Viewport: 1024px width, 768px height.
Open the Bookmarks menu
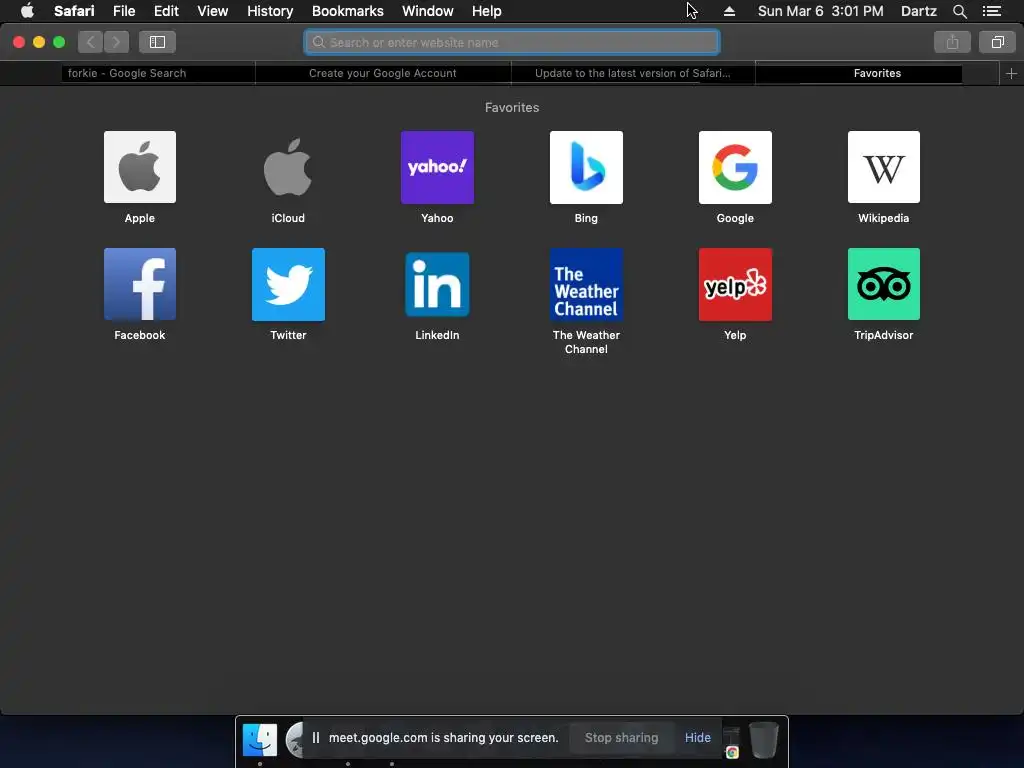347,11
